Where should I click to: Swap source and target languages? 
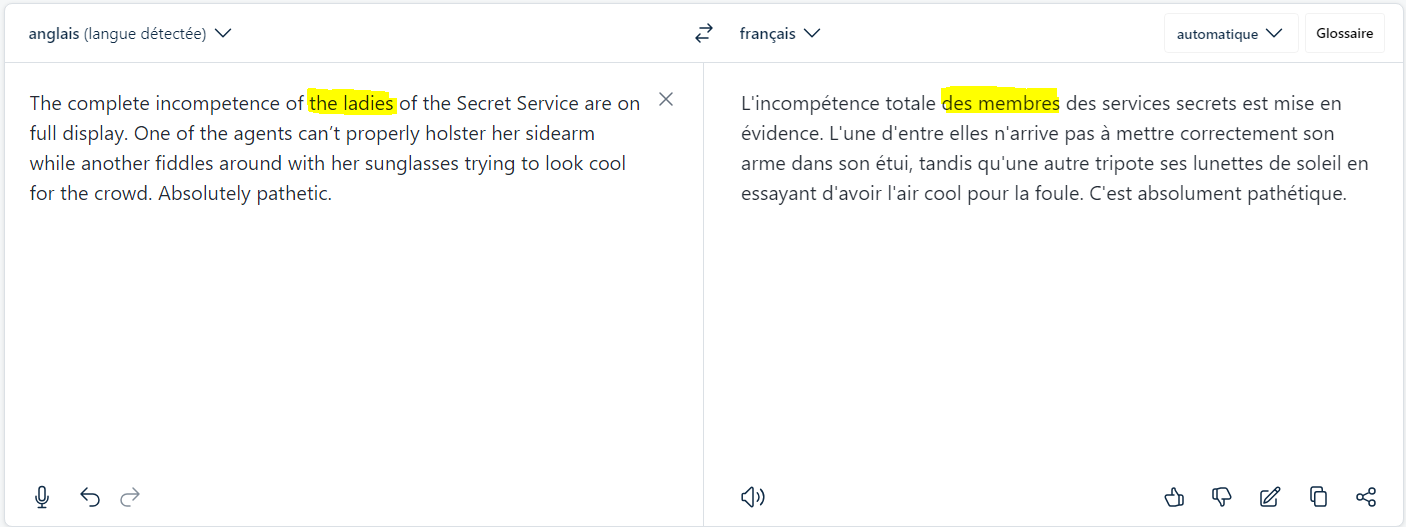click(704, 33)
